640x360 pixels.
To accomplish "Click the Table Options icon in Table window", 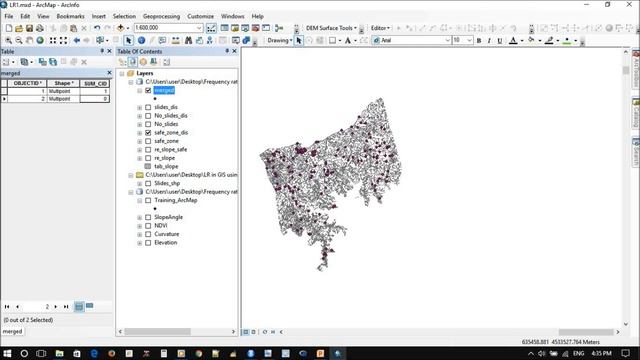I will [x=6, y=62].
